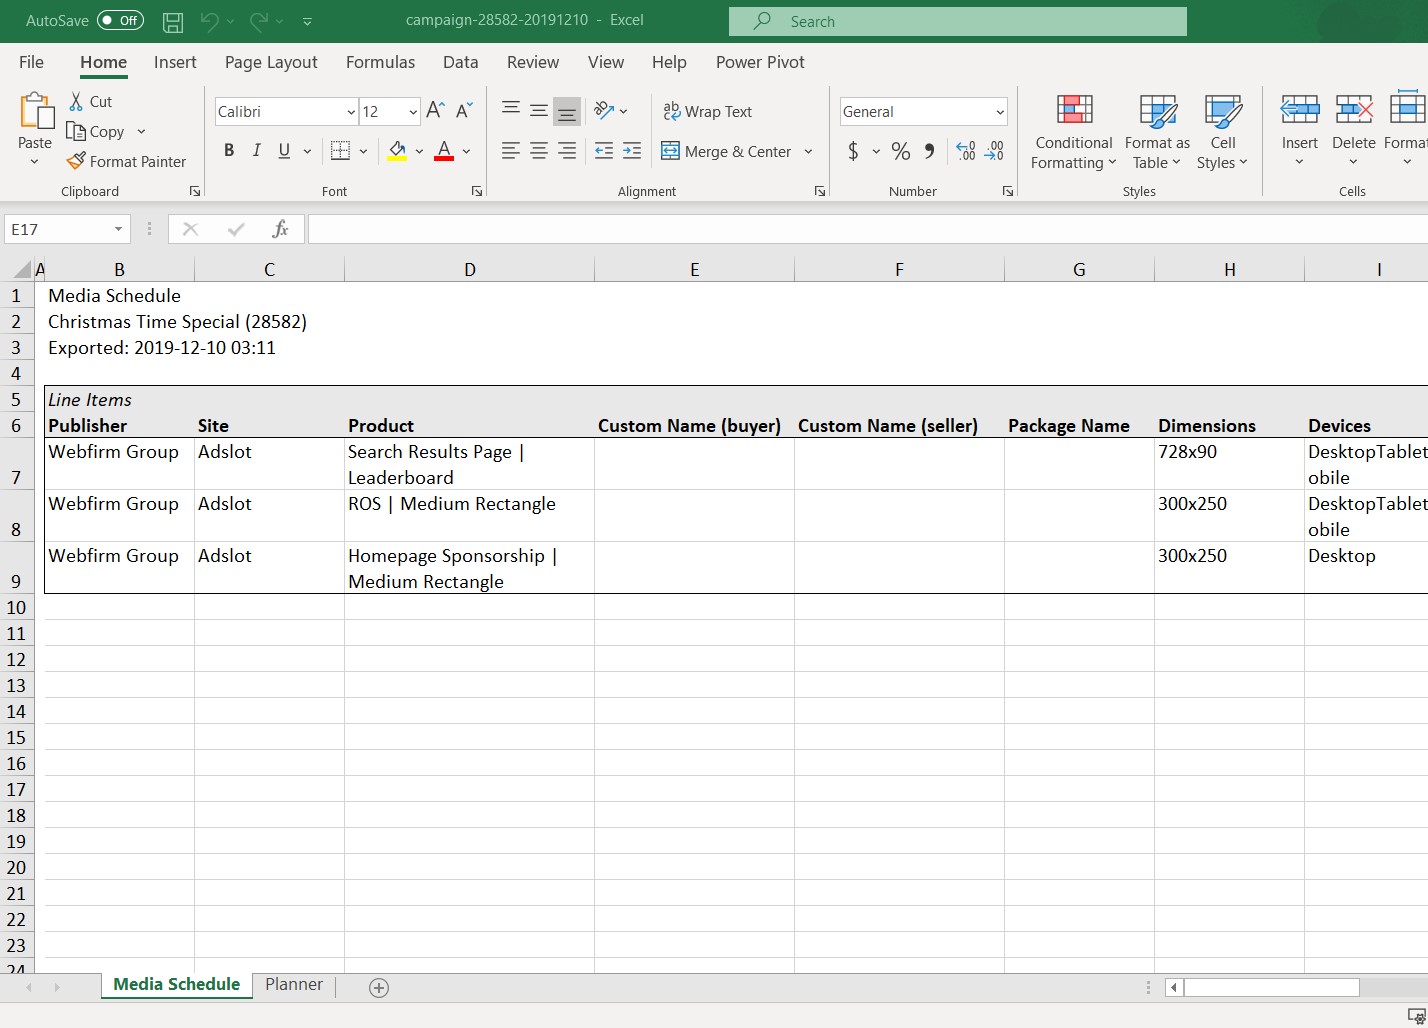
Task: Toggle Italic formatting
Action: [x=257, y=151]
